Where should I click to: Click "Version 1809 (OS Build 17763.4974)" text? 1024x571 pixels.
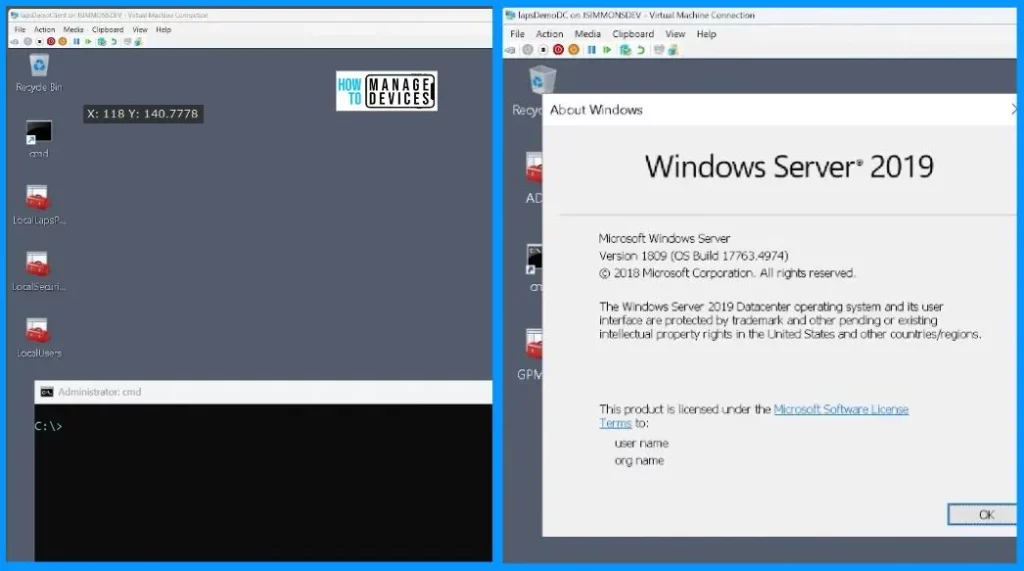(694, 256)
